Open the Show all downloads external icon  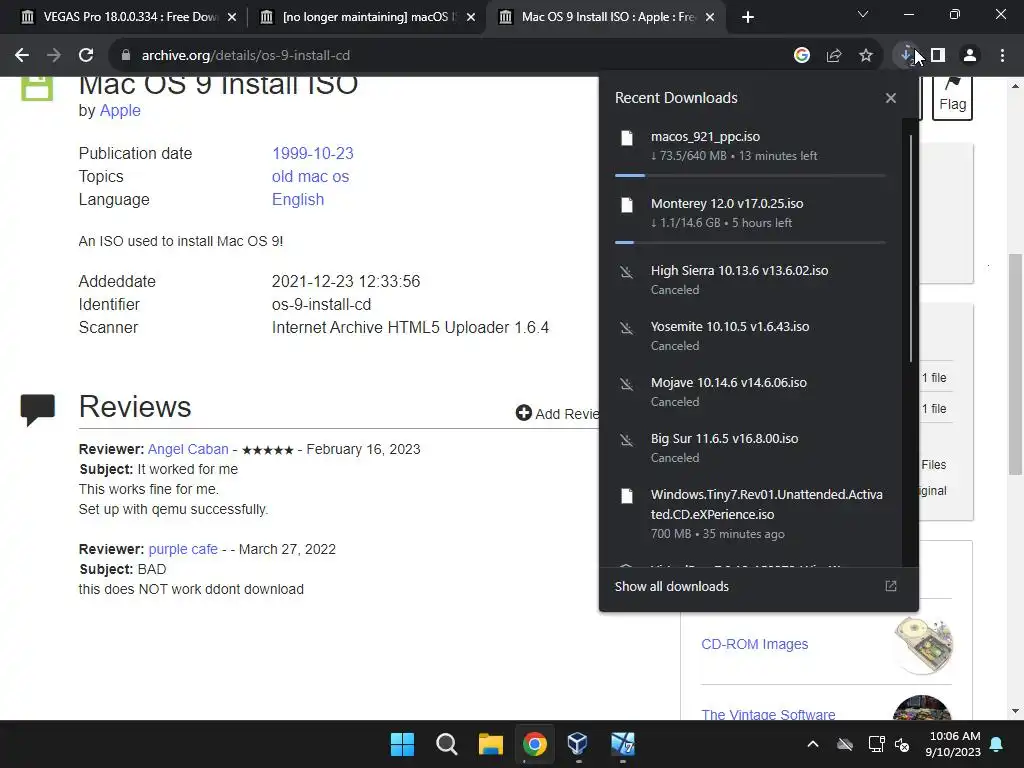click(891, 586)
